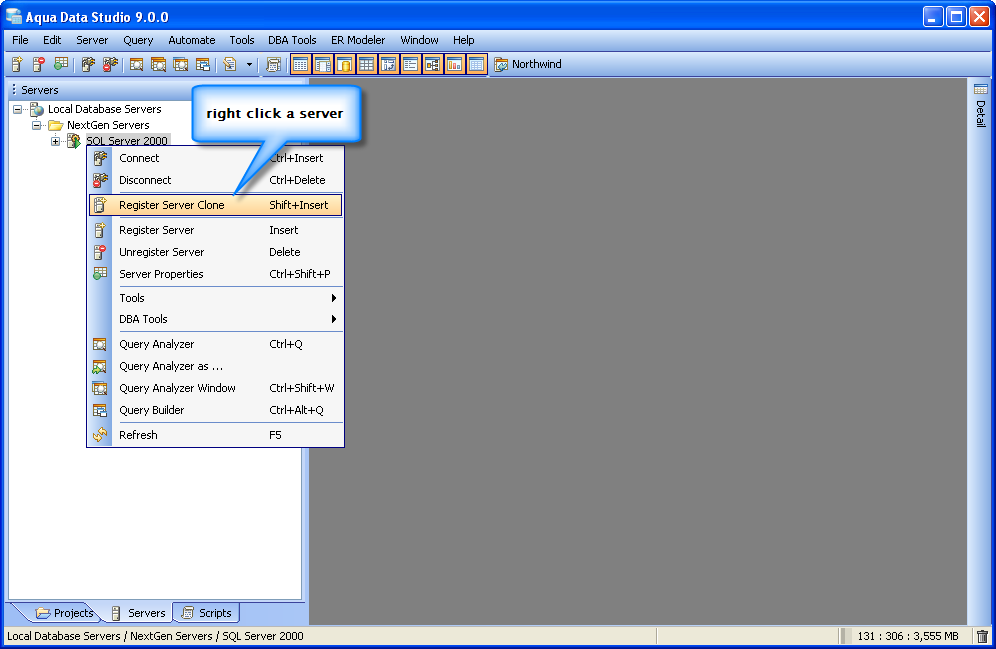Click Servers panel header grip
Image resolution: width=996 pixels, height=649 pixels.
(x=14, y=90)
